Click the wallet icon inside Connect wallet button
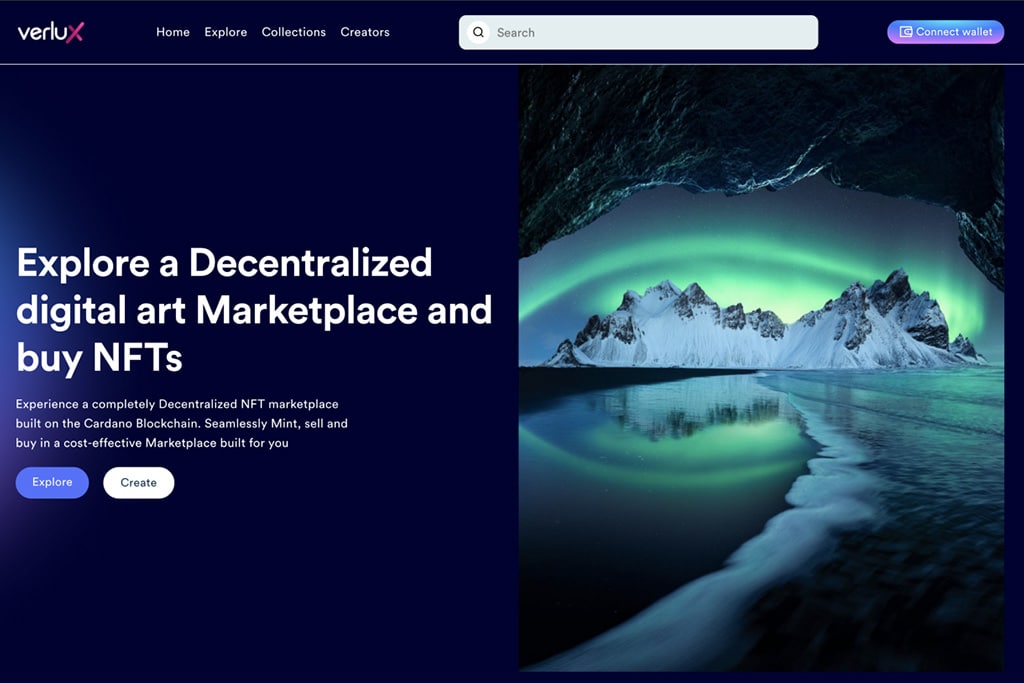 tap(906, 31)
